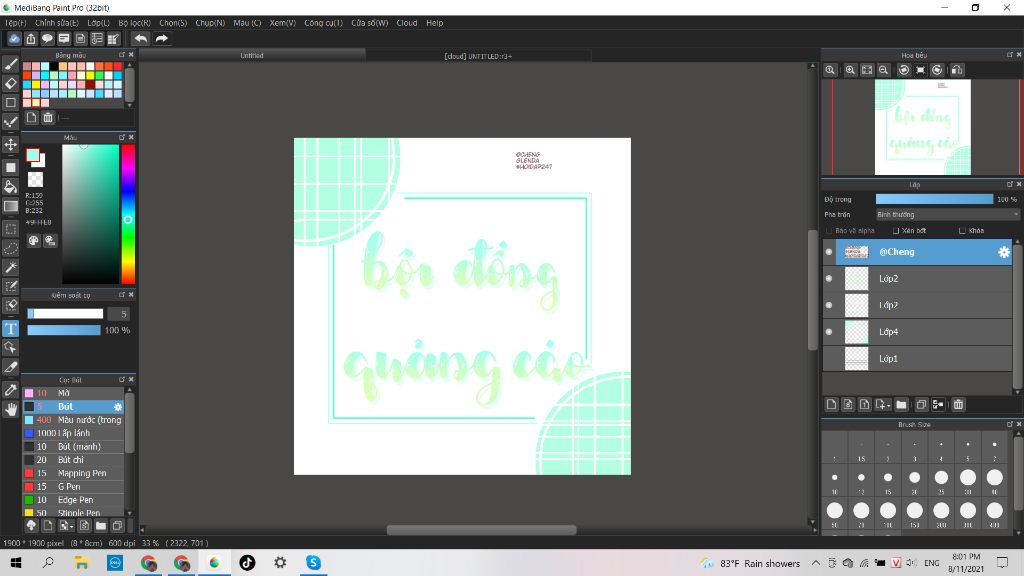Viewport: 1024px width, 576px height.
Task: Duplicate the layer with the copy icon
Action: click(921, 404)
